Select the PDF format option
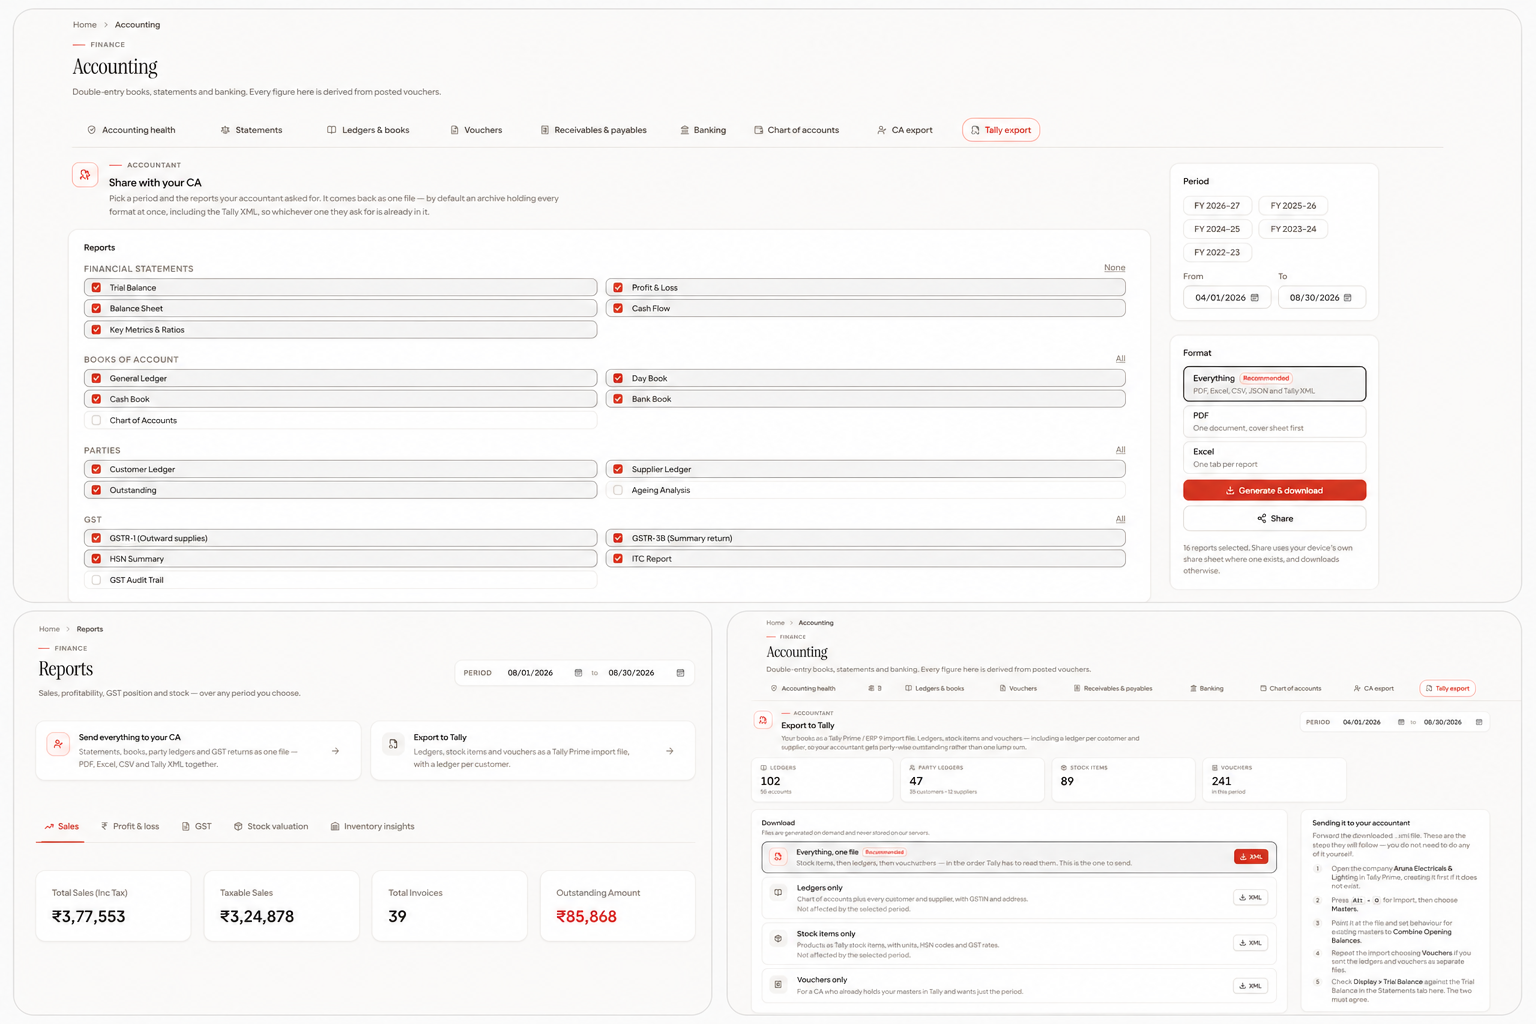1536x1024 pixels. click(1274, 421)
